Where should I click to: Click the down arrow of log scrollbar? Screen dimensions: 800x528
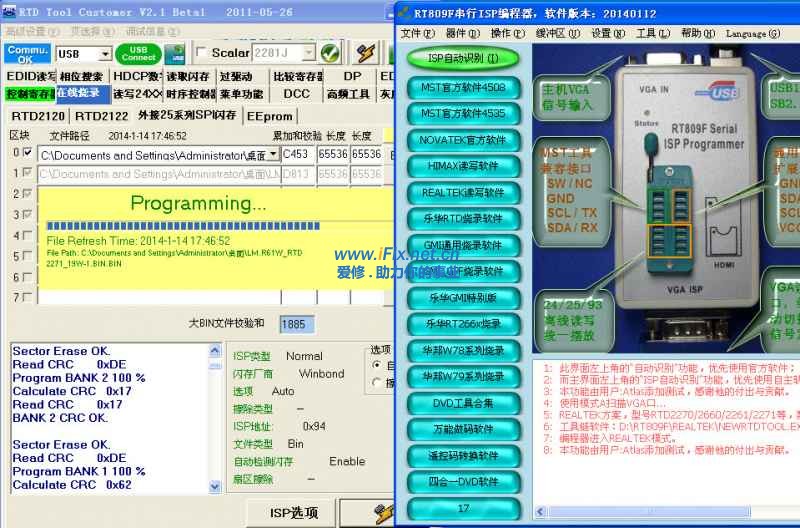(x=215, y=487)
